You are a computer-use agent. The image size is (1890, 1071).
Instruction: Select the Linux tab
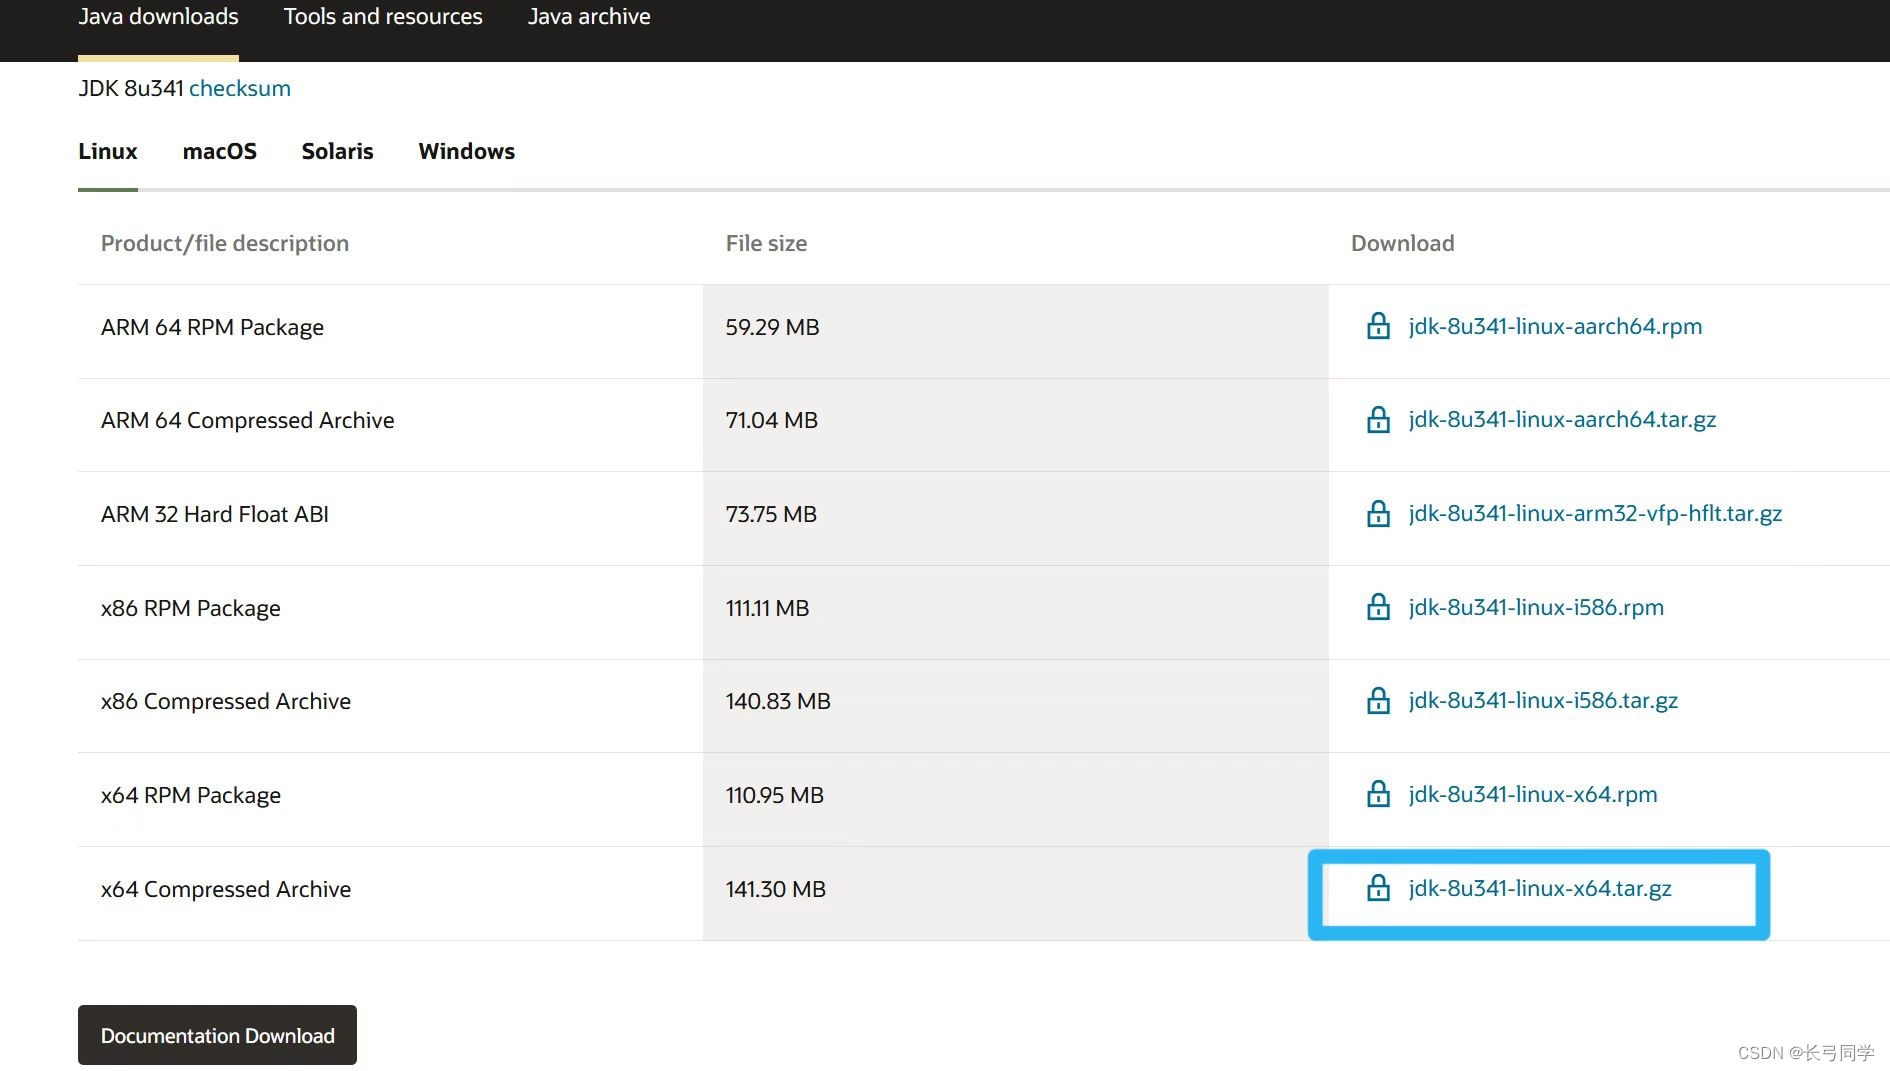(107, 151)
